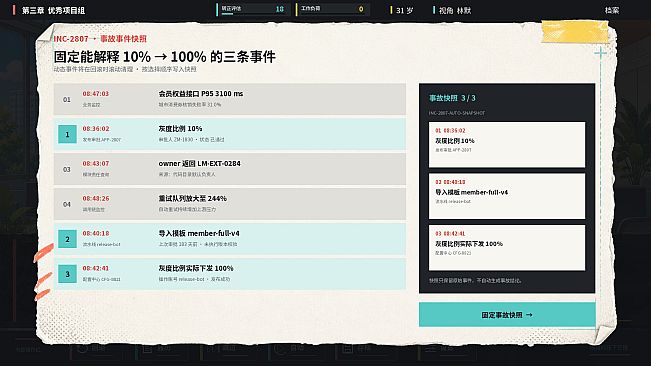
Task: Click the 08:36:02 timestamp in event list
Action: coord(95,129)
